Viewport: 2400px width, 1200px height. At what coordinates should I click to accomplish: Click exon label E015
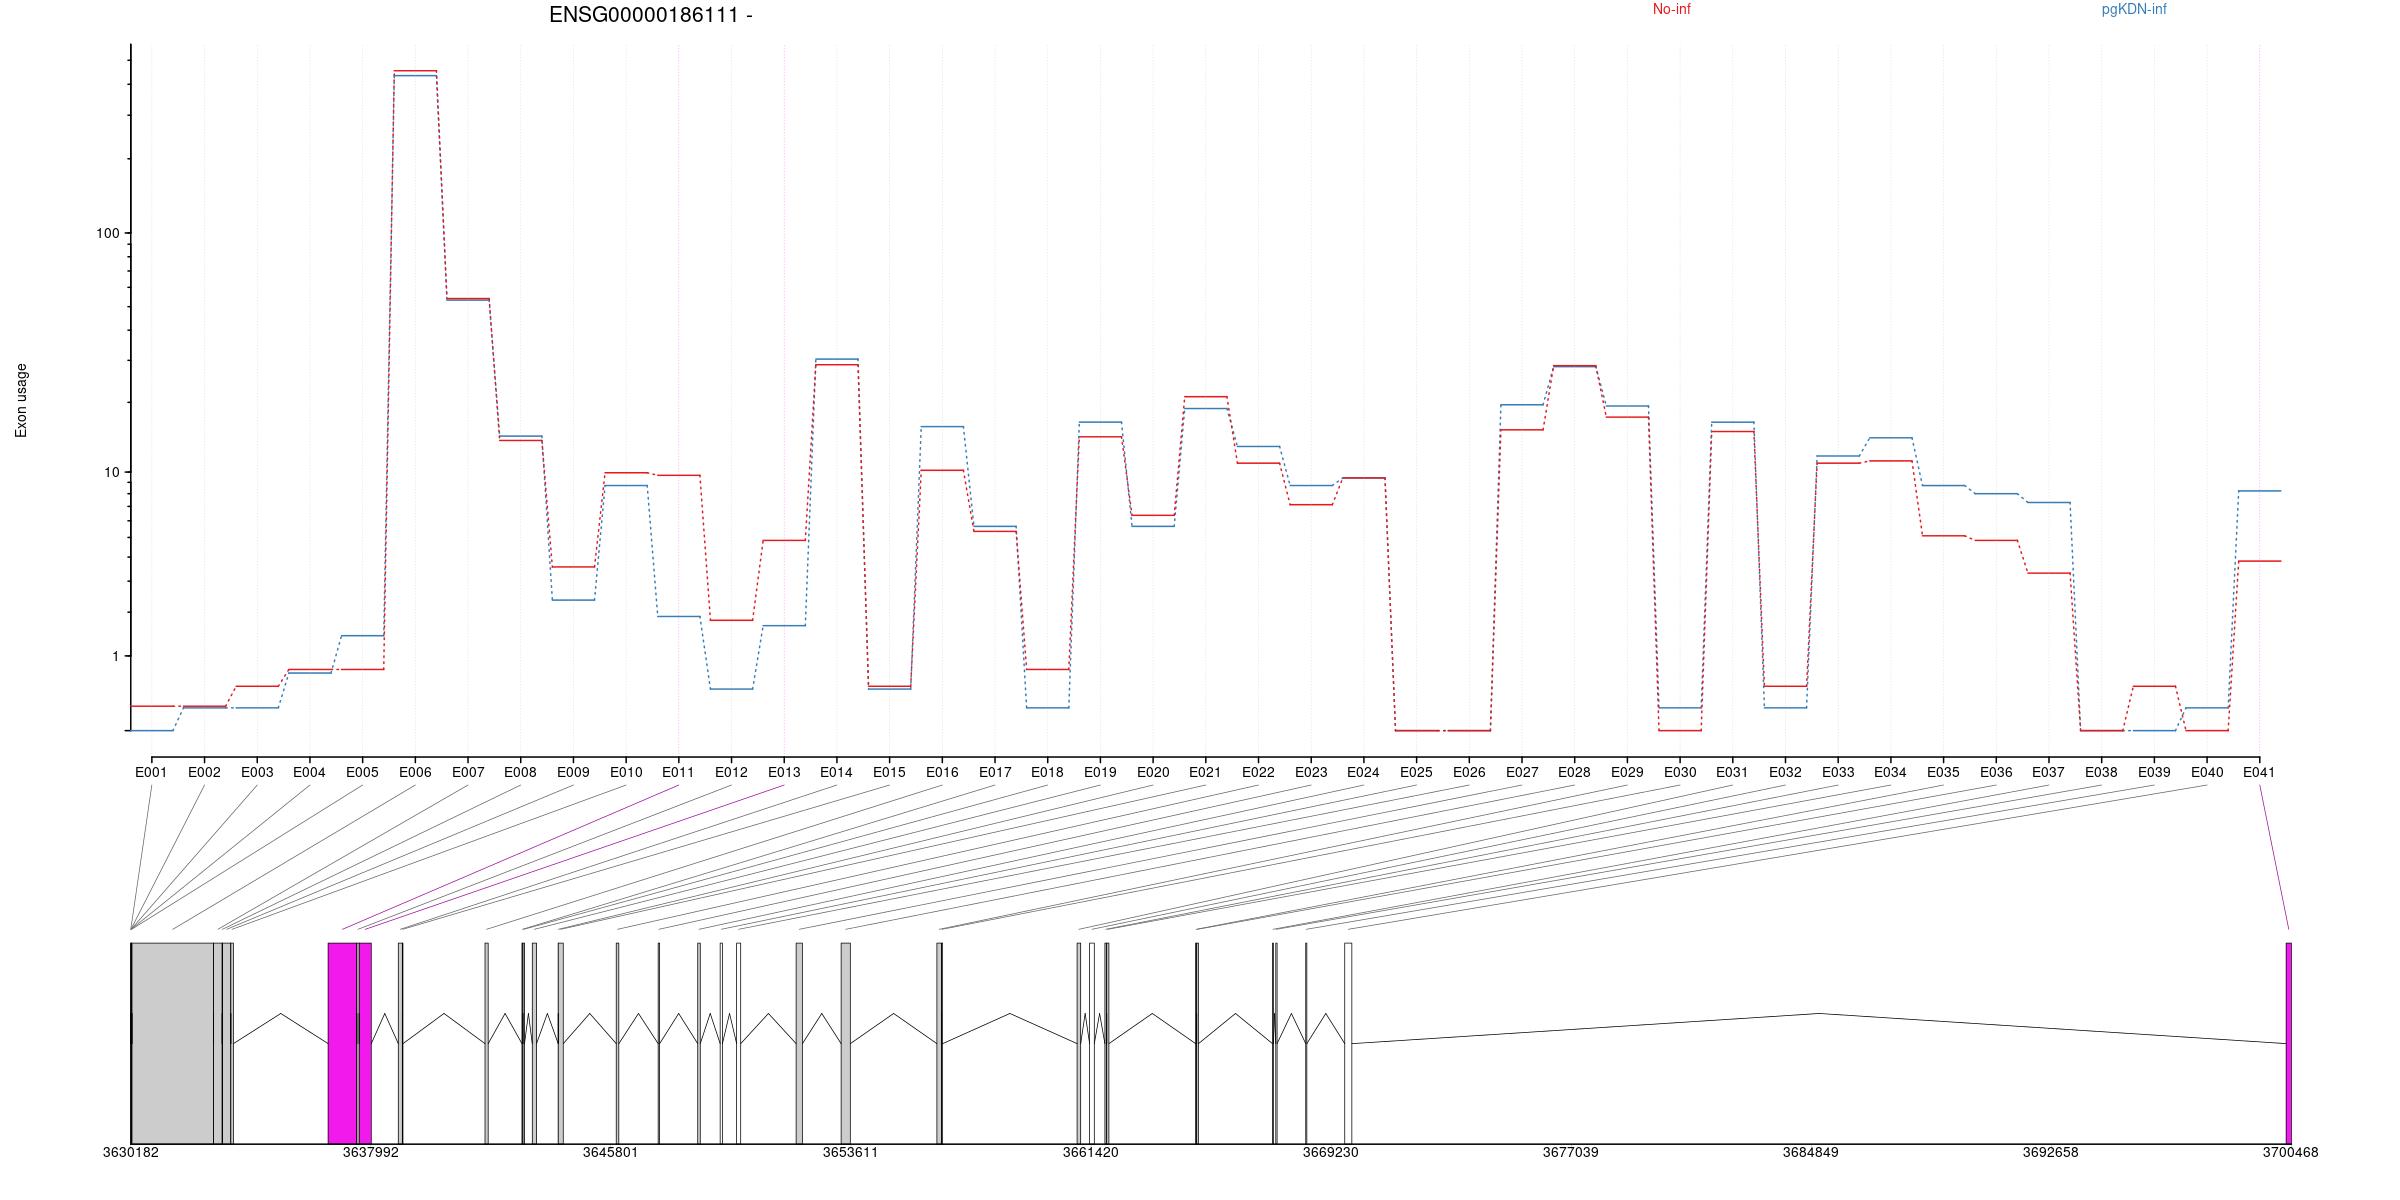coord(889,772)
